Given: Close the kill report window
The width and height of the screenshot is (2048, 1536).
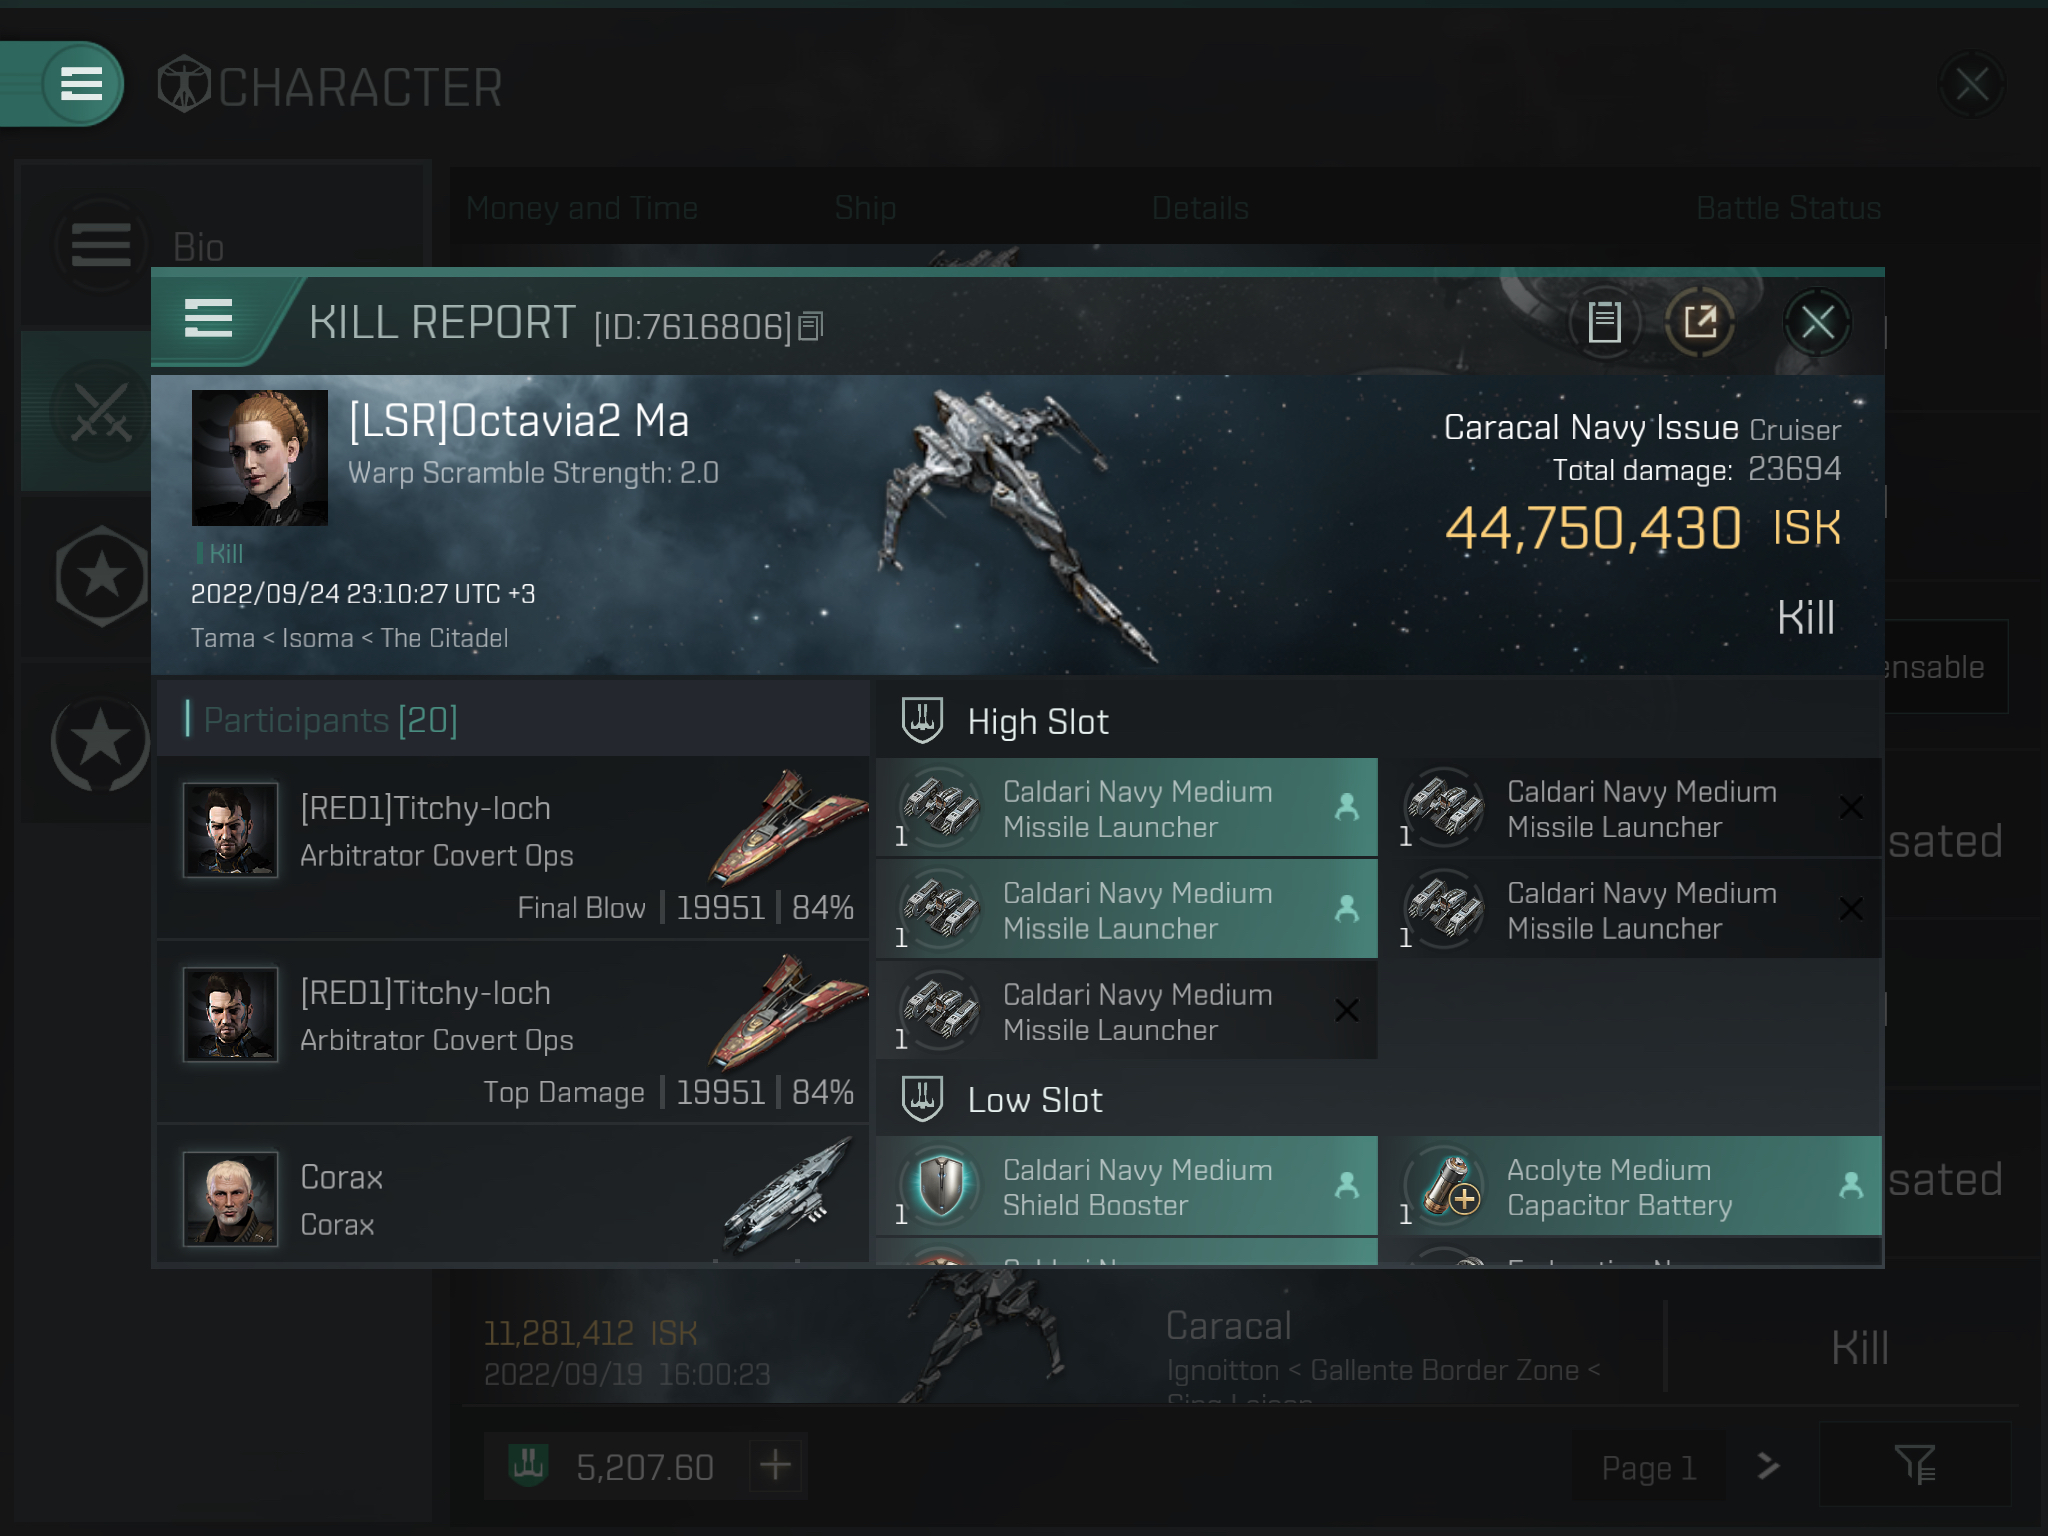Looking at the screenshot, I should pyautogui.click(x=1817, y=322).
